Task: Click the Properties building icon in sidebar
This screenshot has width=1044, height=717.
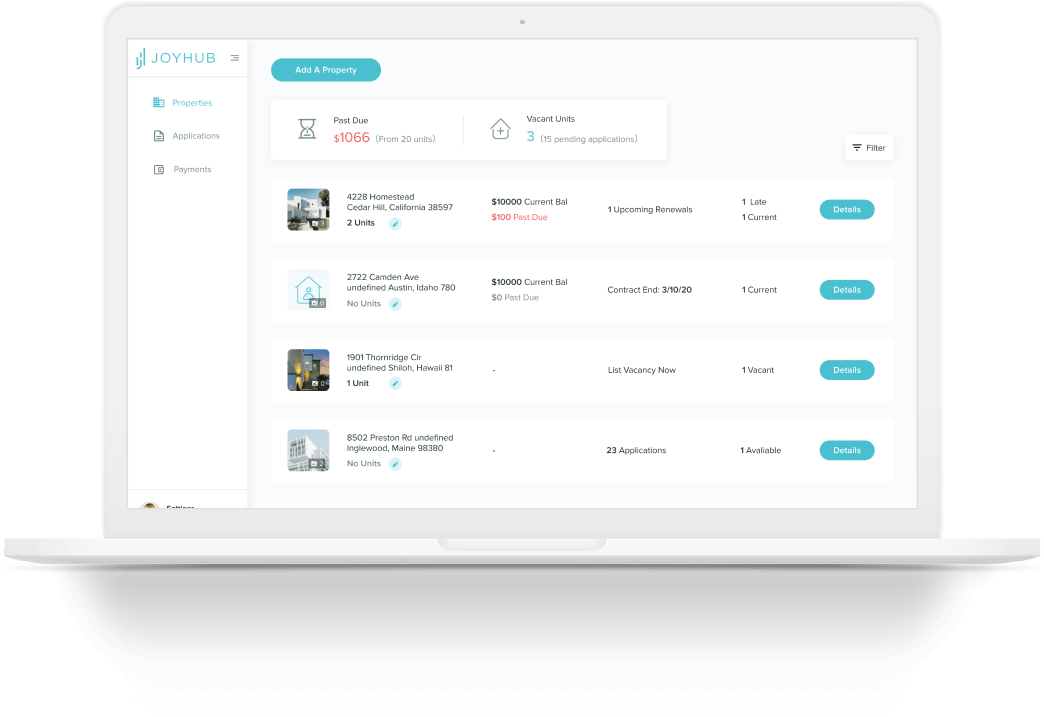Action: [x=158, y=103]
